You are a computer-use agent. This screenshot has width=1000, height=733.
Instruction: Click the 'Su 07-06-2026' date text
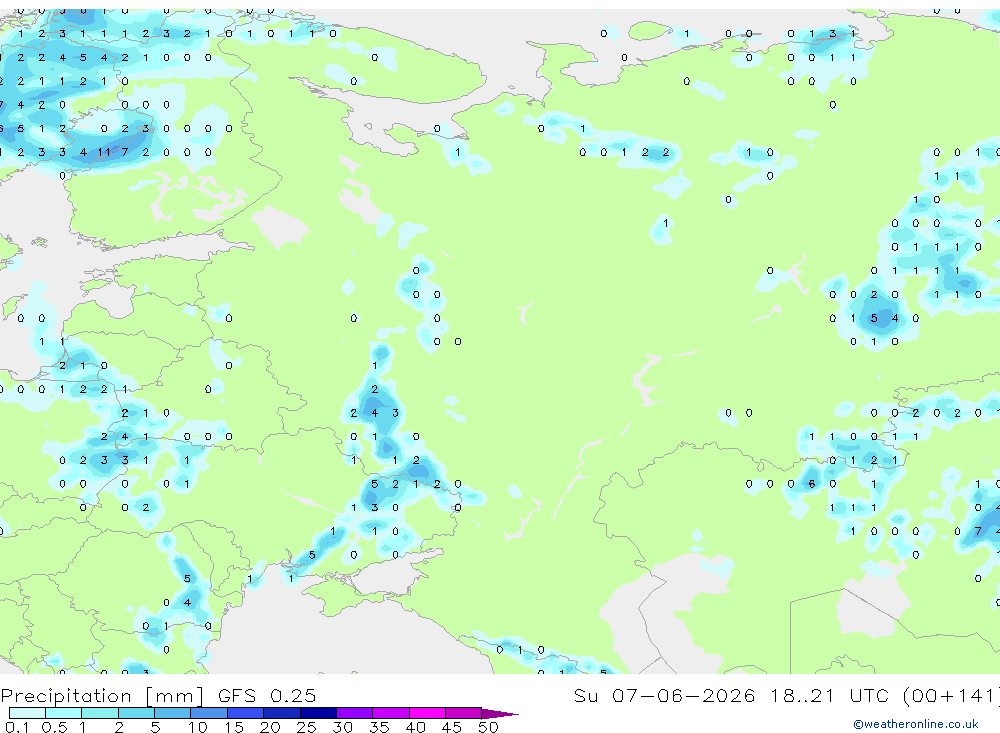[664, 695]
